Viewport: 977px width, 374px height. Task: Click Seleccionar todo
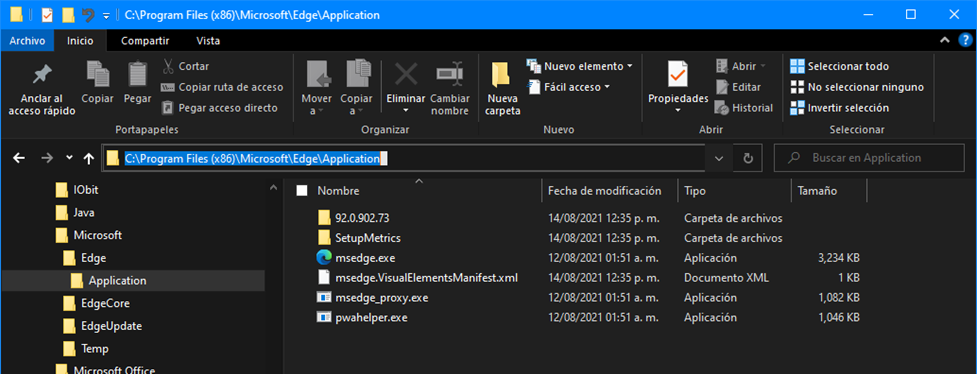839,66
